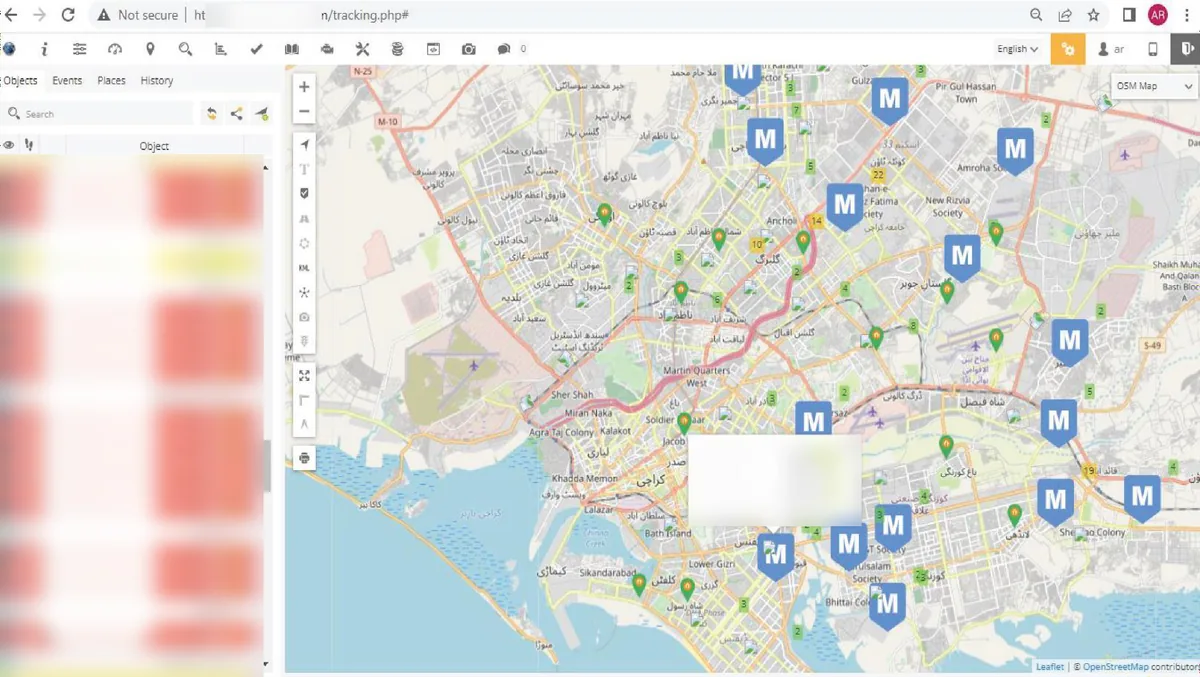Toggle street view camera map control
This screenshot has width=1200, height=677.
pyautogui.click(x=305, y=317)
